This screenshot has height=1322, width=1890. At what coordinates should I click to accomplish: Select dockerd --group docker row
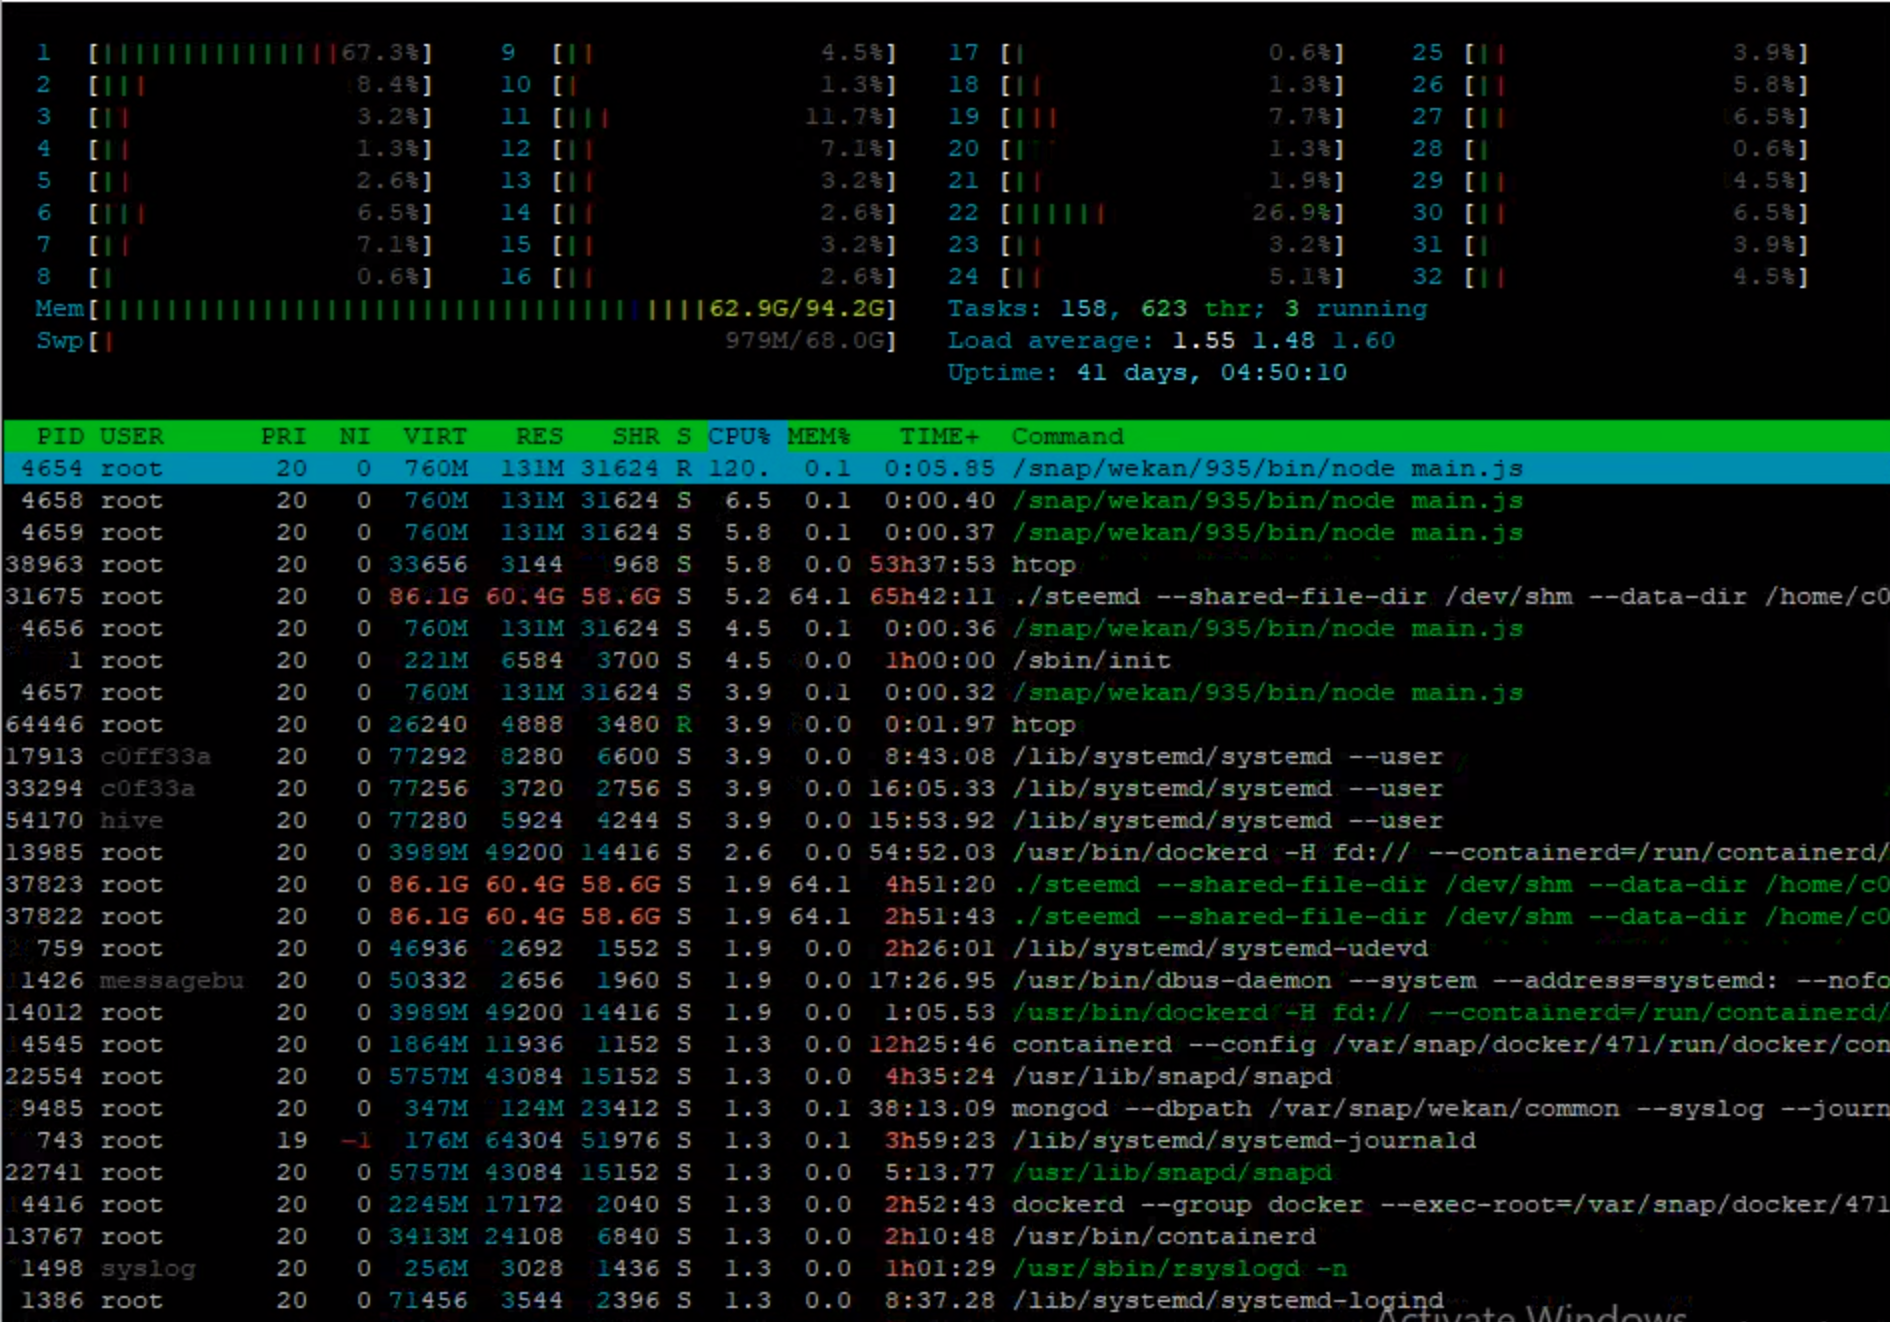pyautogui.click(x=946, y=1204)
